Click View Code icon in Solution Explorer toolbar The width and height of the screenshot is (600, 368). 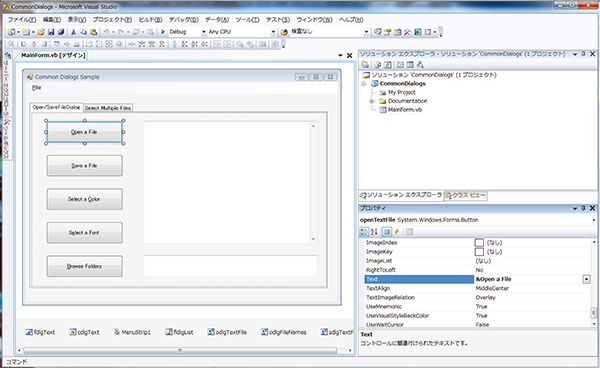pyautogui.click(x=400, y=65)
